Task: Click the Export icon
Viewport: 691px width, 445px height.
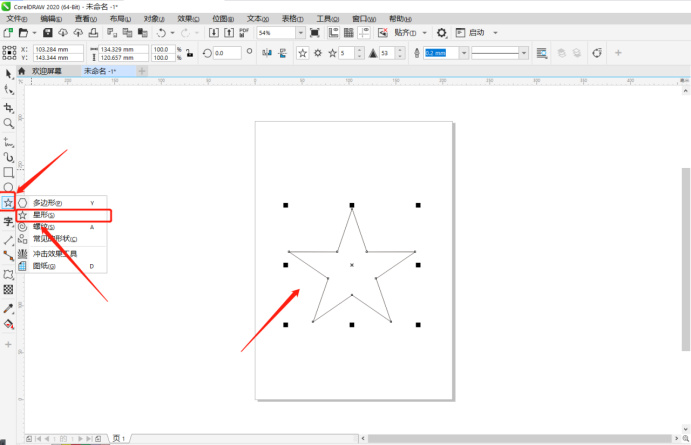Action: tap(229, 33)
